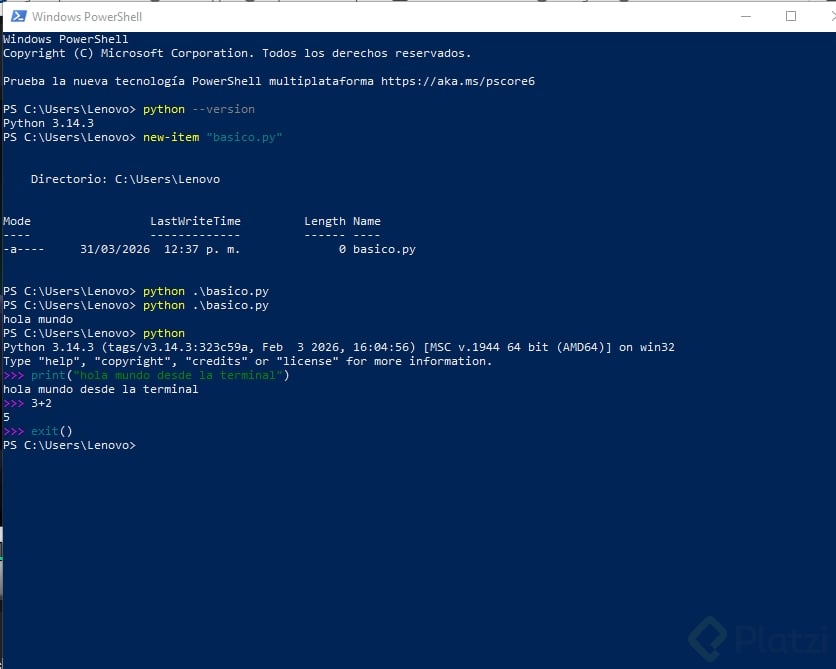Screen dimensions: 836x669
Task: Click the result '5' output
Action: (6, 417)
